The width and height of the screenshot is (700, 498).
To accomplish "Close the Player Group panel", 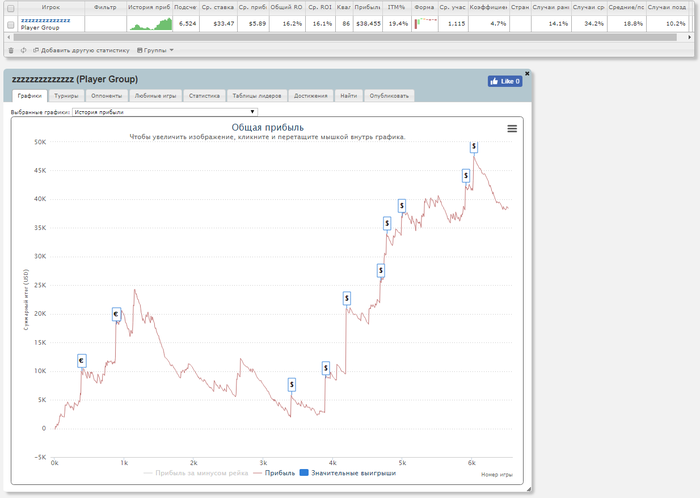I will [528, 73].
